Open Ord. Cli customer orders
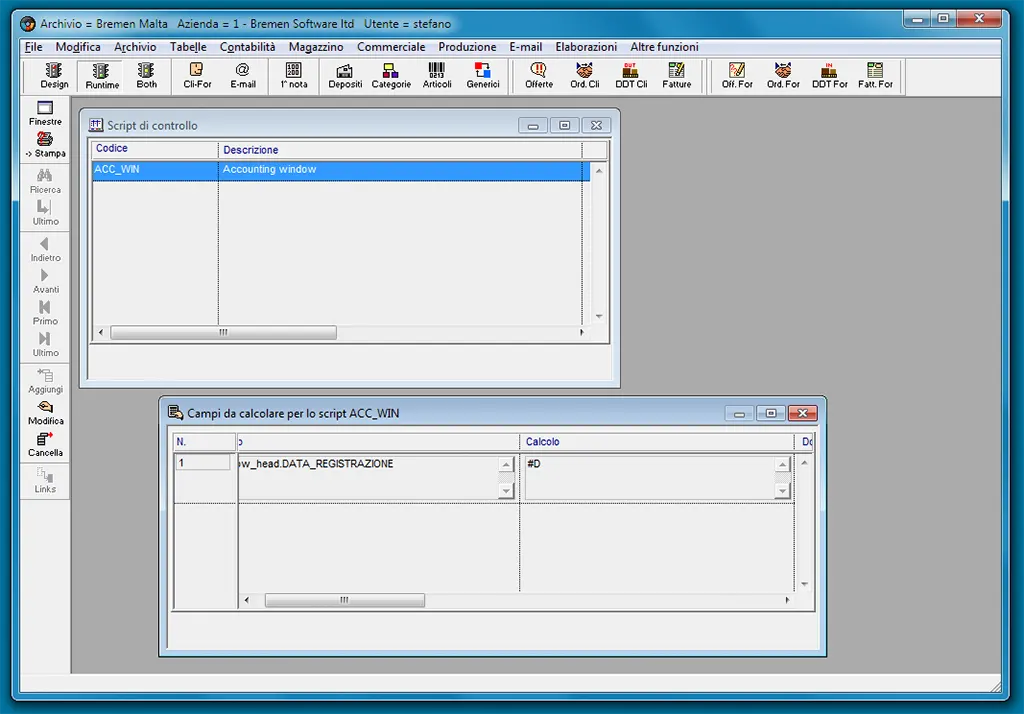Screen dimensions: 1024x714 (x=584, y=76)
